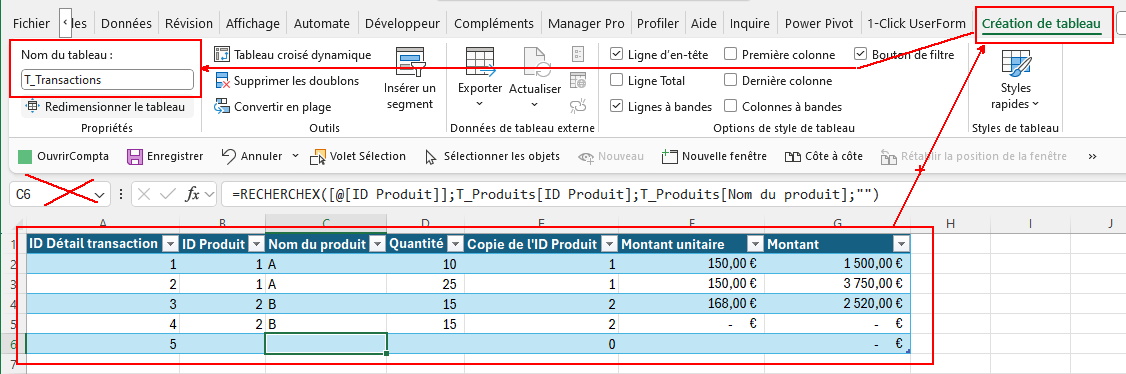Select cell containing 3 750,00 €

(x=837, y=284)
